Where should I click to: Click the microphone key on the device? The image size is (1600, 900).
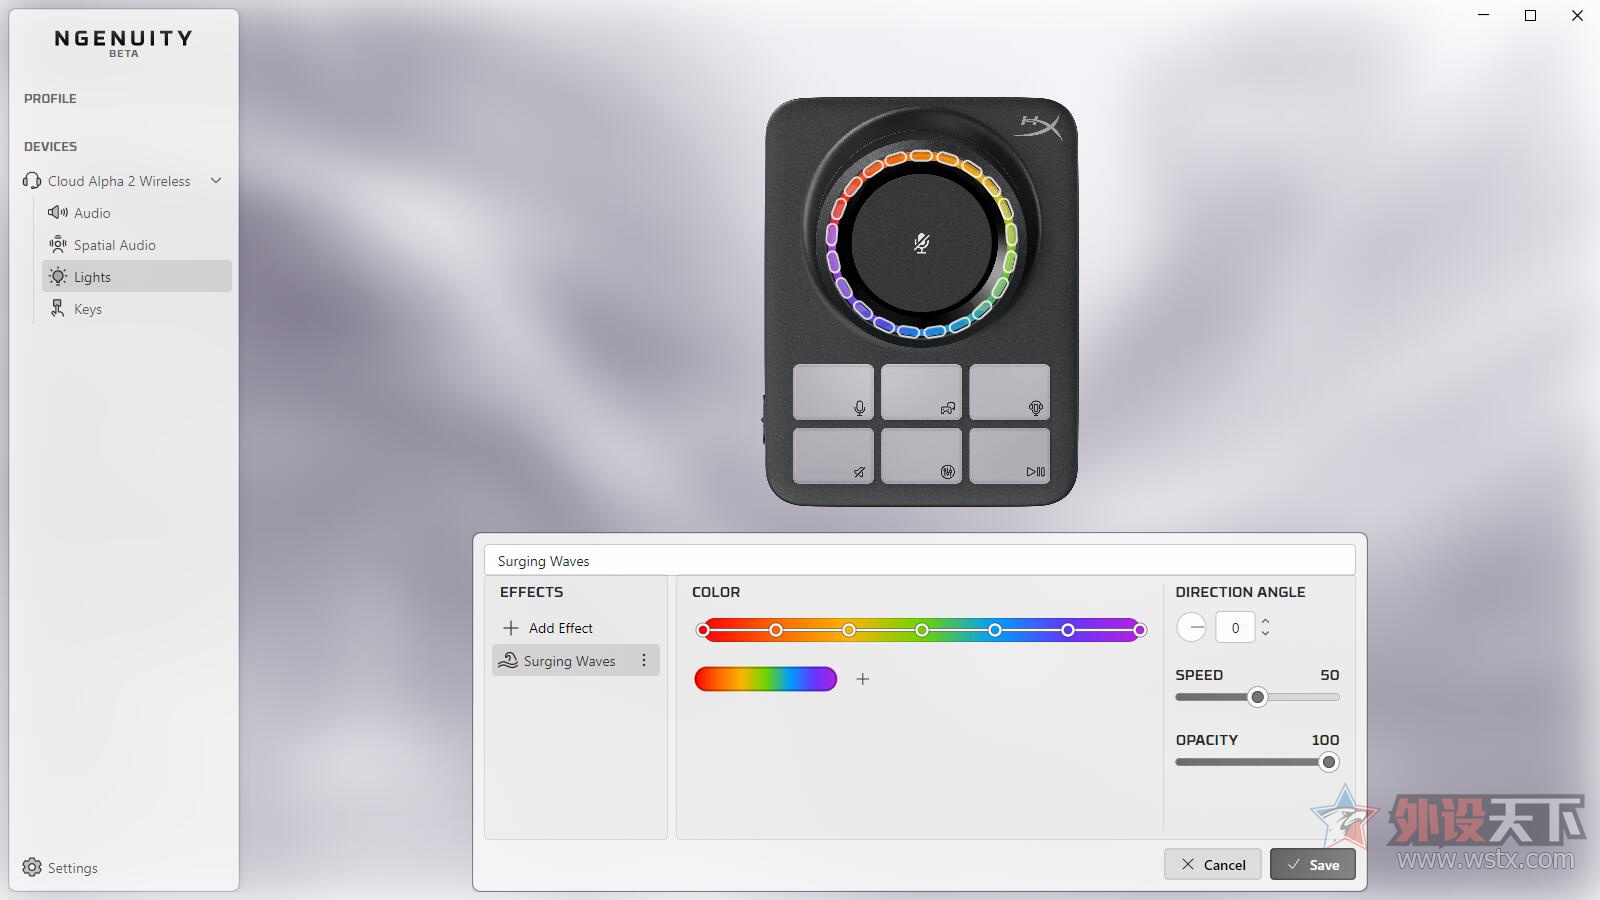coord(833,392)
